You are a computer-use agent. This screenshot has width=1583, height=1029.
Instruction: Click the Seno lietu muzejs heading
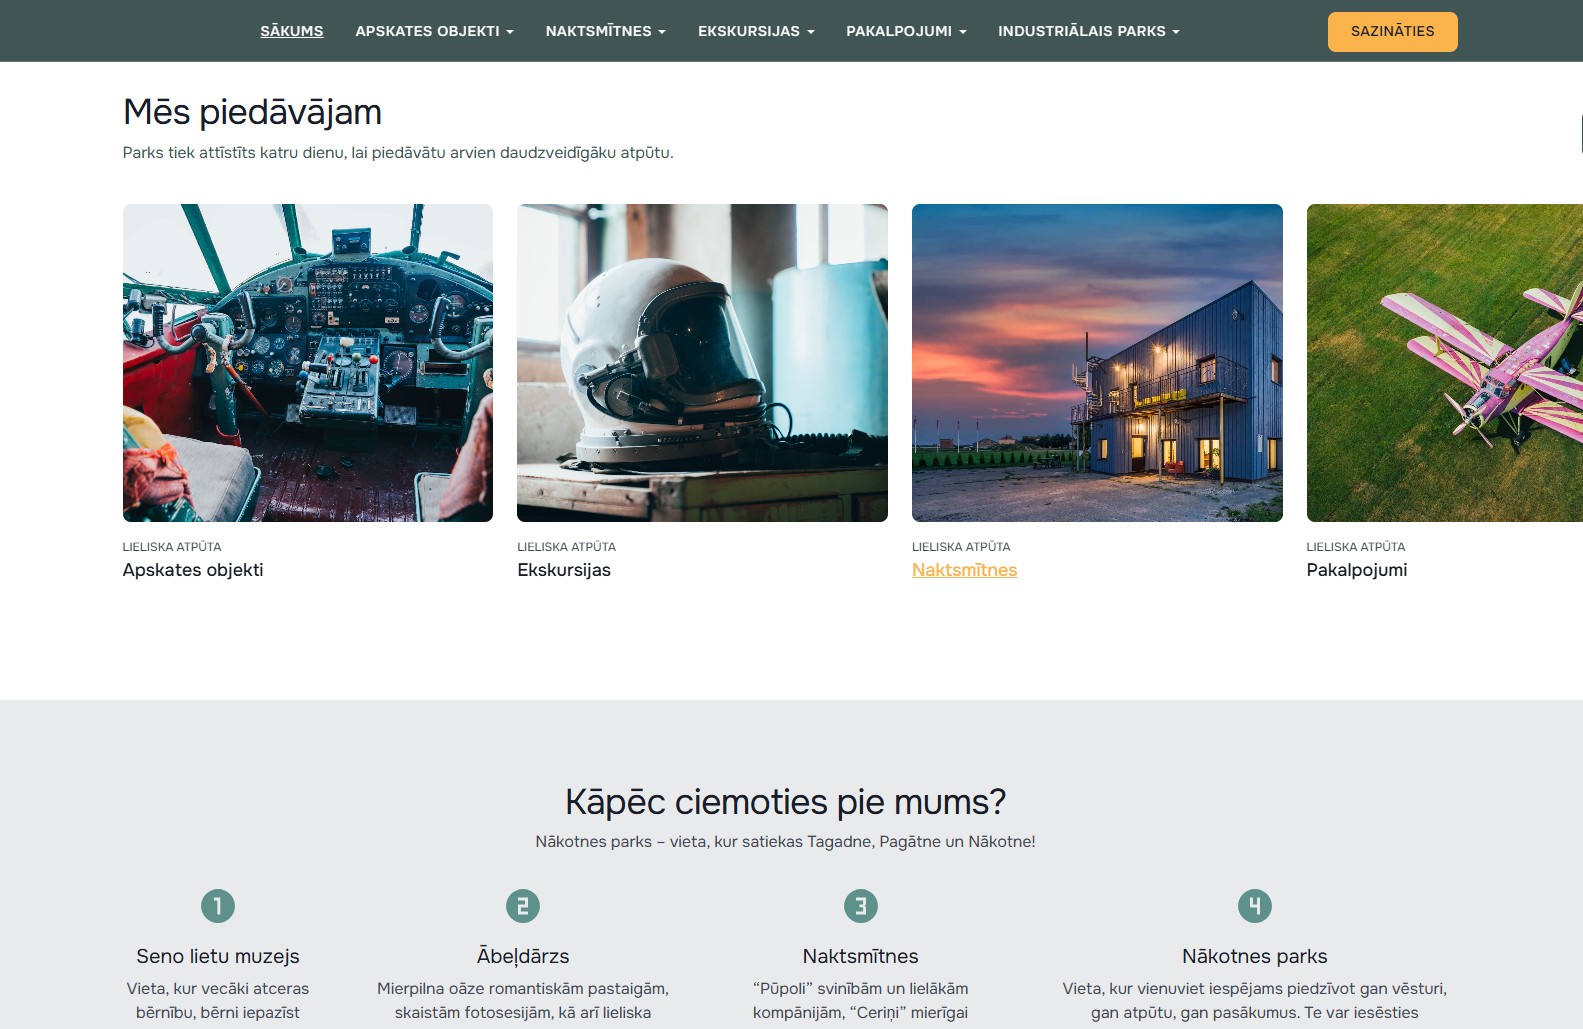pyautogui.click(x=218, y=956)
